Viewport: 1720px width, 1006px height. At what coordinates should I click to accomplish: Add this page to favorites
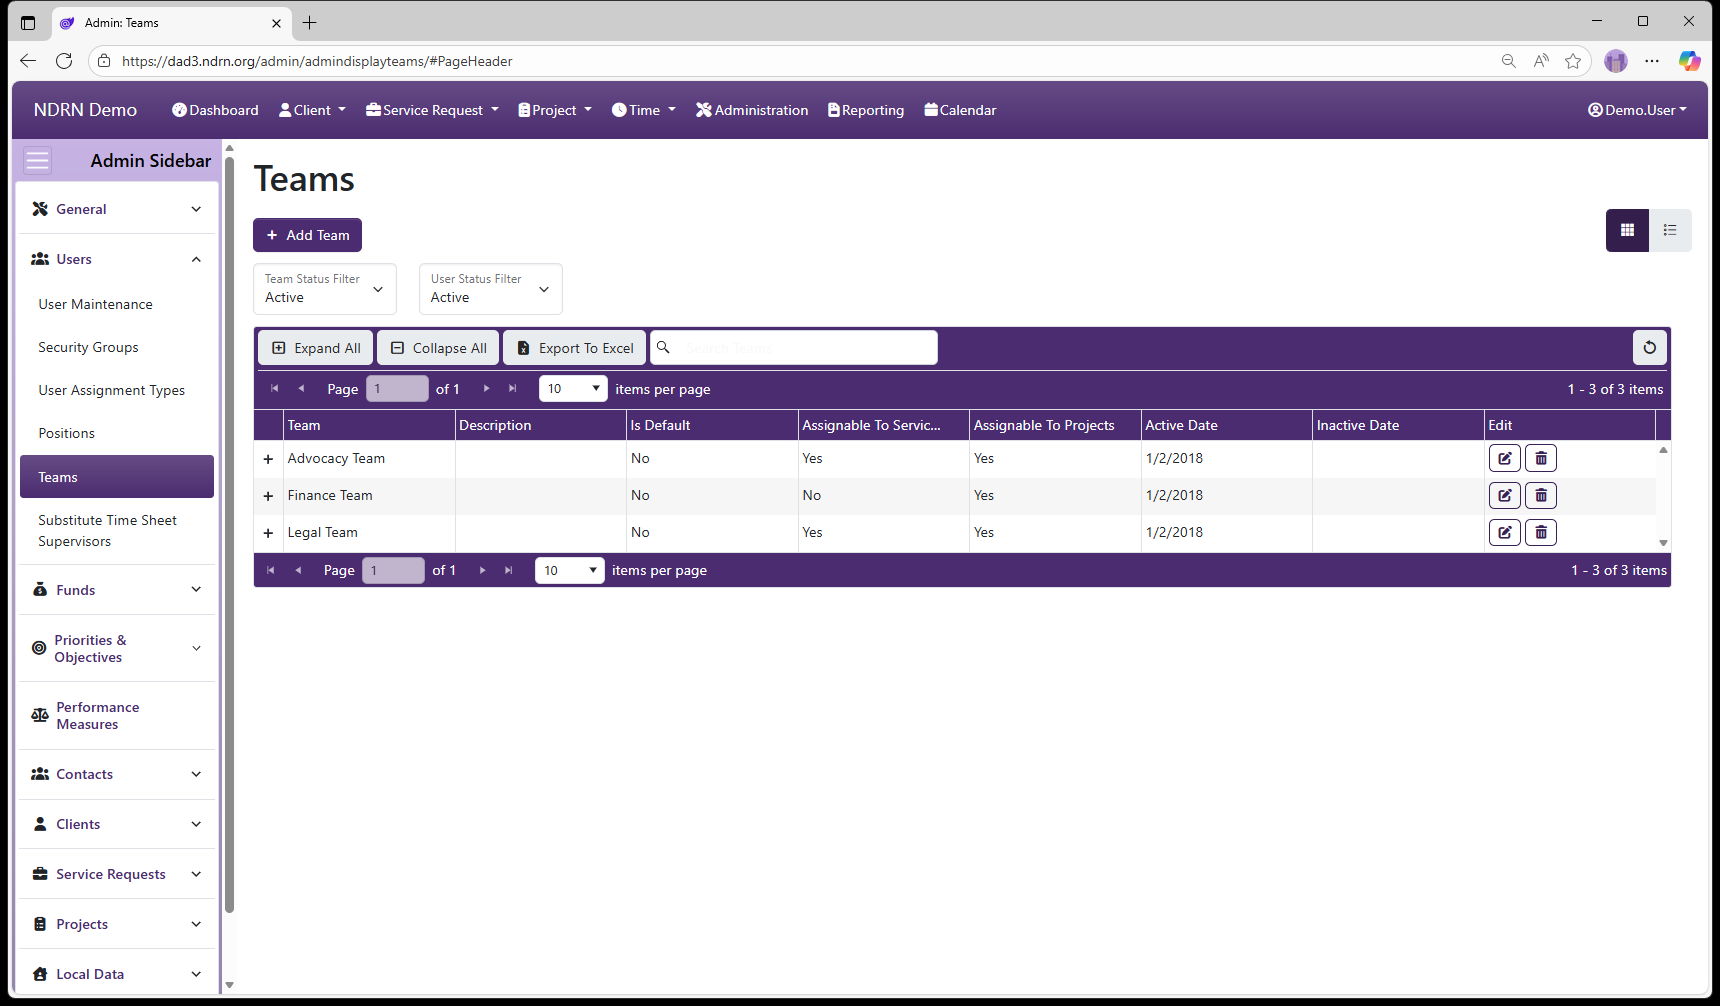click(x=1573, y=61)
